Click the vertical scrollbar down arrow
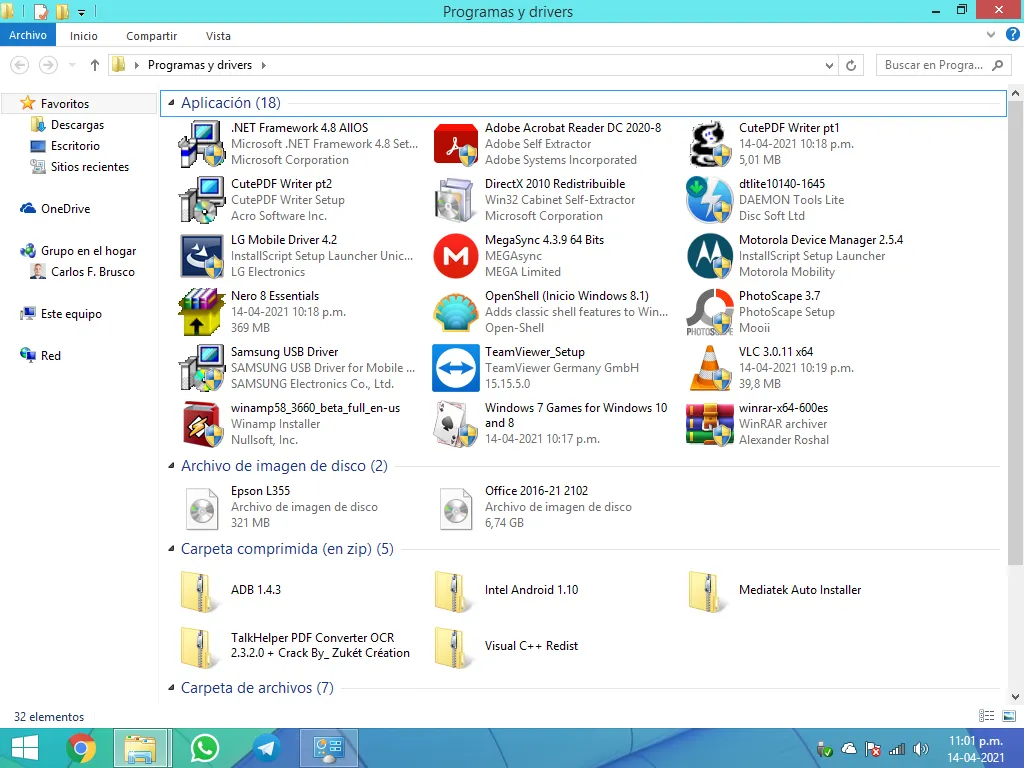Image resolution: width=1024 pixels, height=768 pixels. tap(1016, 696)
